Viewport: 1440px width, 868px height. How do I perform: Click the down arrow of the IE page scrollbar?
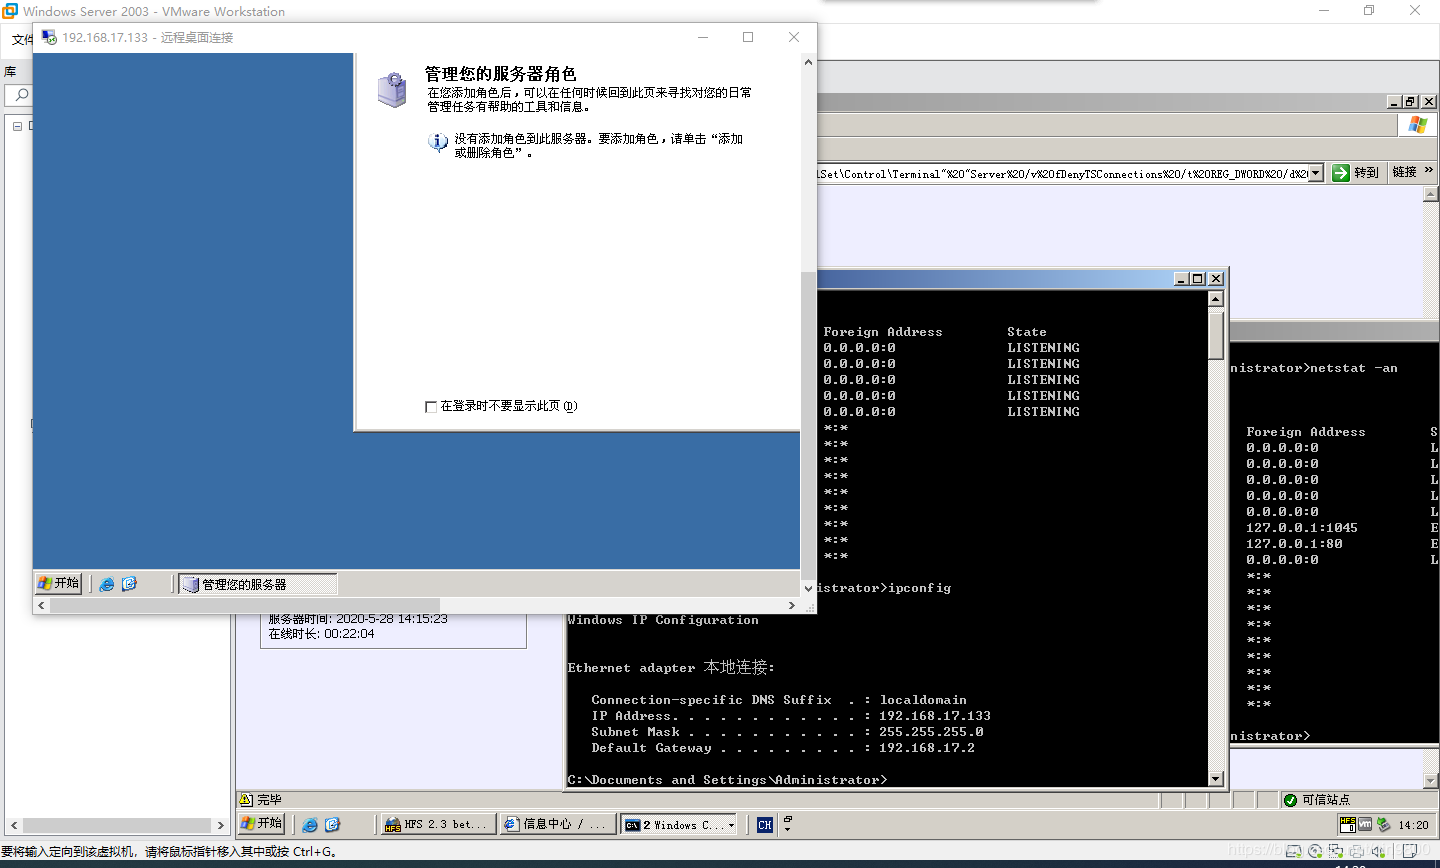coord(1430,780)
